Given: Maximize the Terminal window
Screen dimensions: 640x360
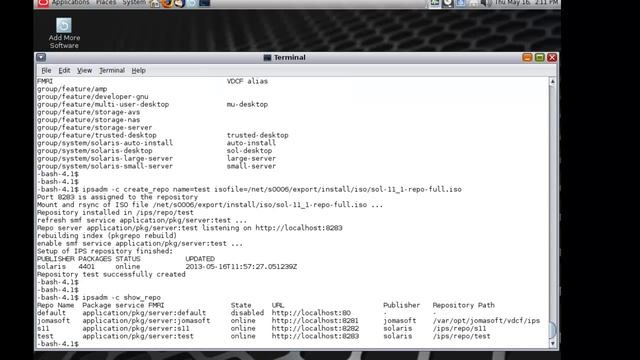Looking at the screenshot, I should pos(540,58).
